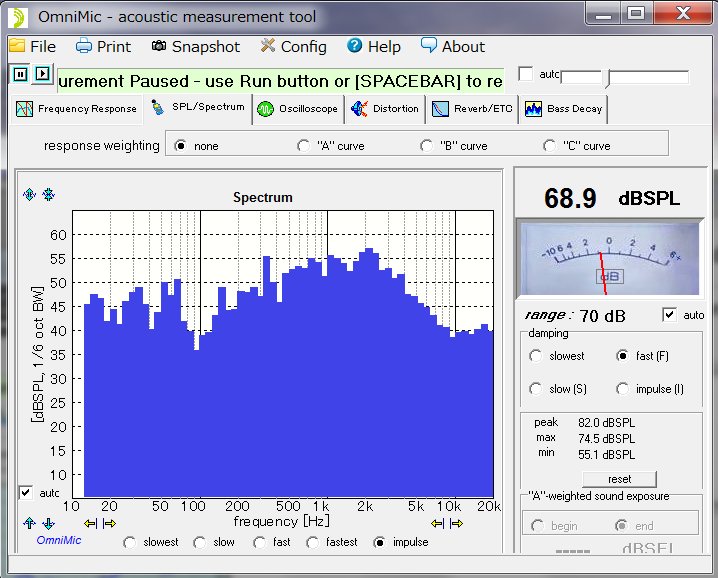Select the "A" curve response weighting
The image size is (718, 578).
(304, 146)
